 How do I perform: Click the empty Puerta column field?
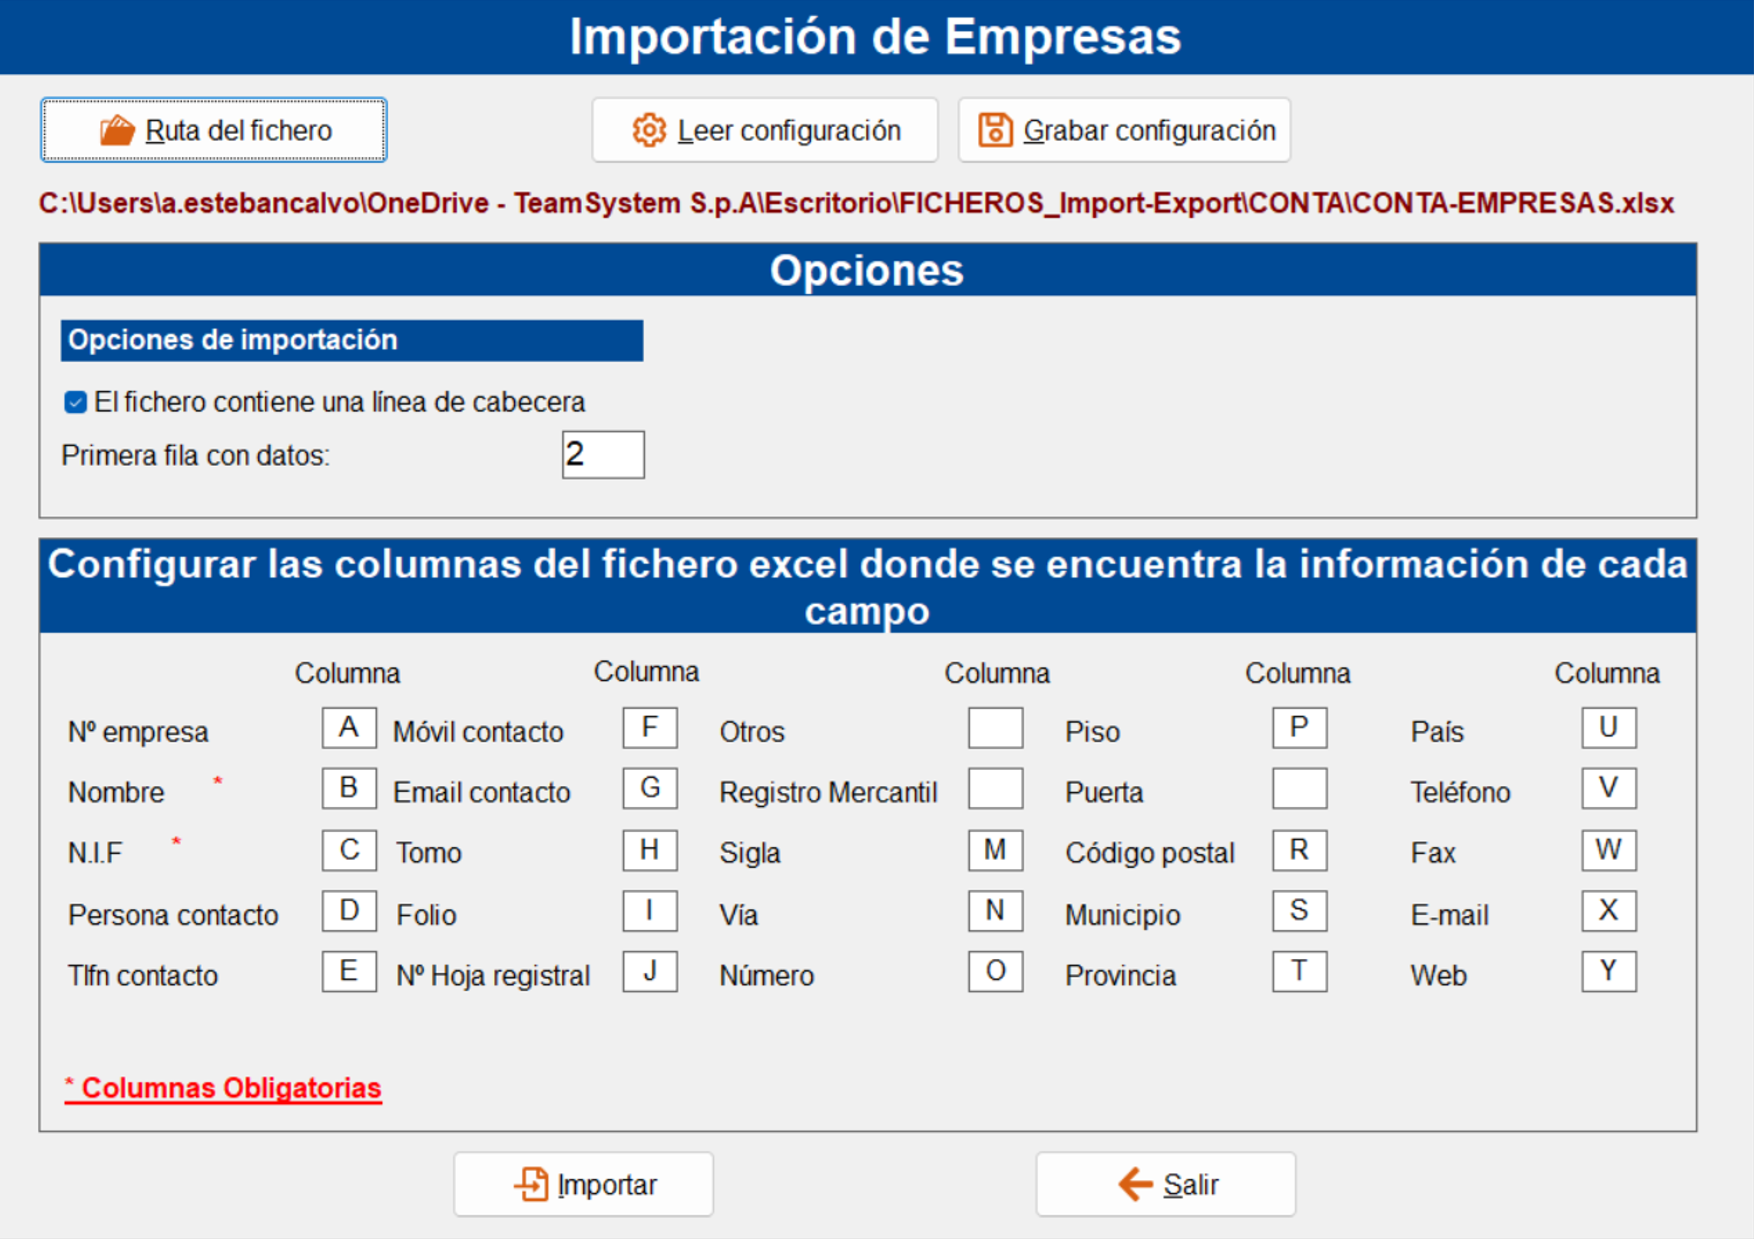pos(1300,788)
